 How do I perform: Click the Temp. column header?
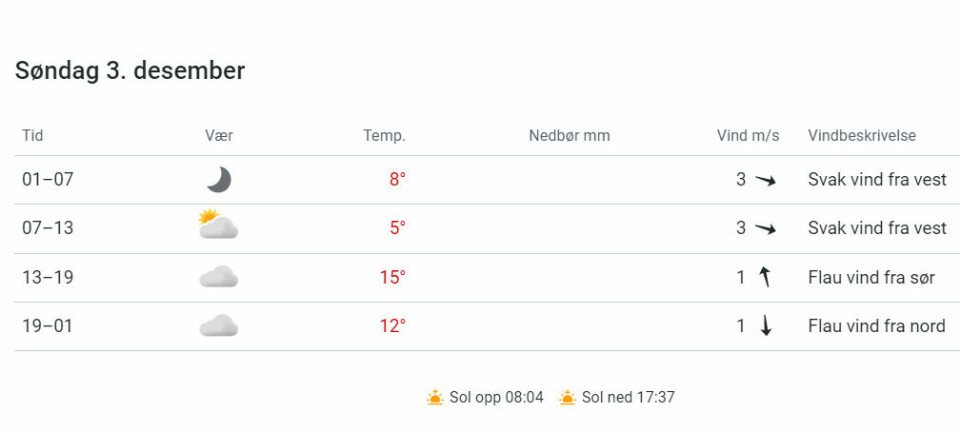point(384,136)
